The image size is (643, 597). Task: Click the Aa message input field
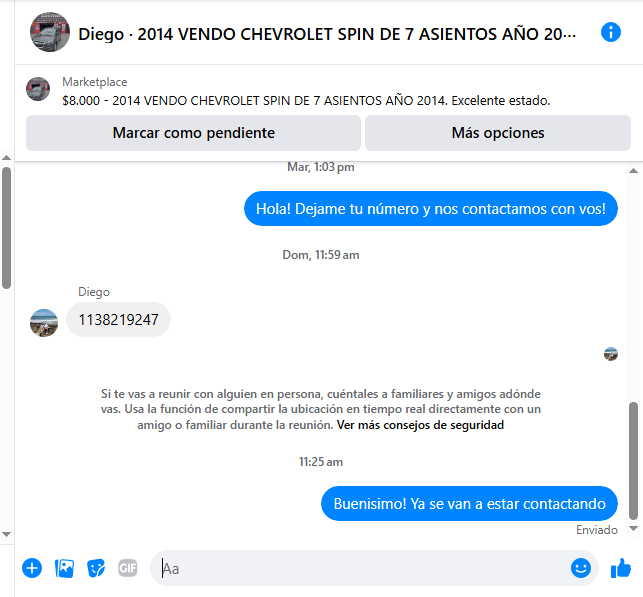pyautogui.click(x=363, y=568)
